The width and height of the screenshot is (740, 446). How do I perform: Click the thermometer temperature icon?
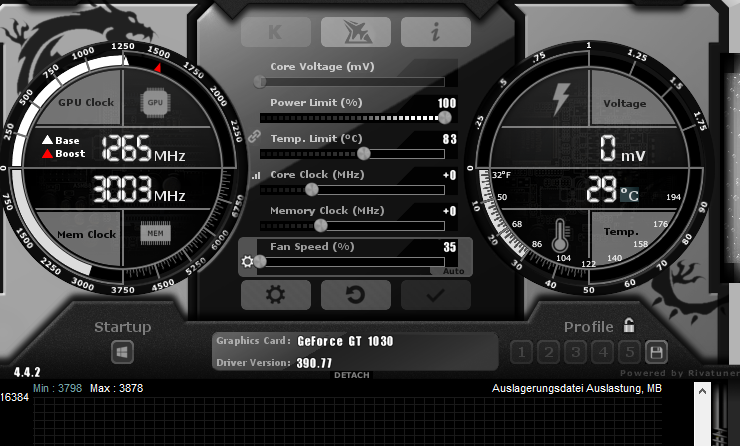560,235
